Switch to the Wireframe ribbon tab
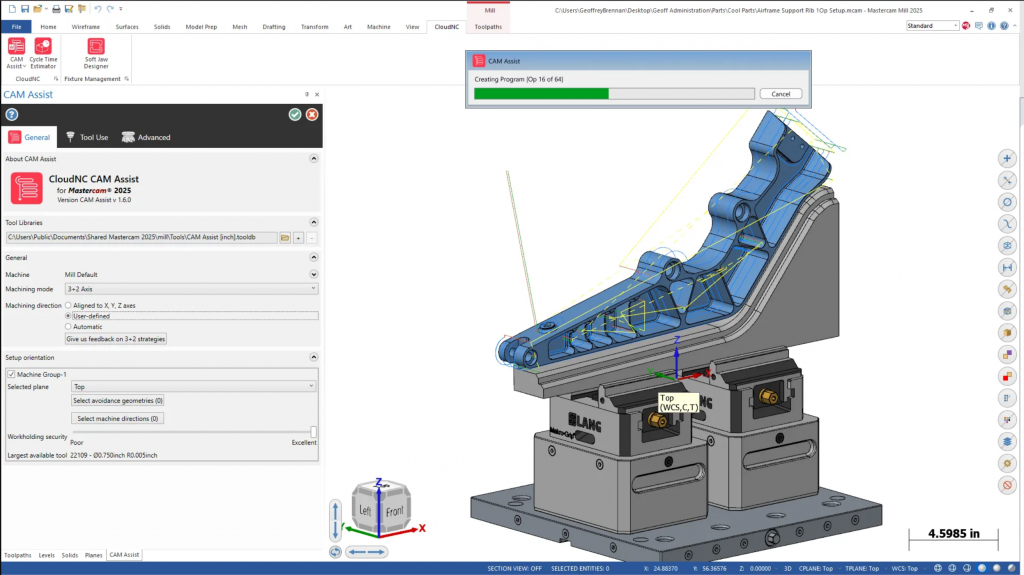The height and width of the screenshot is (575, 1024). pos(86,27)
